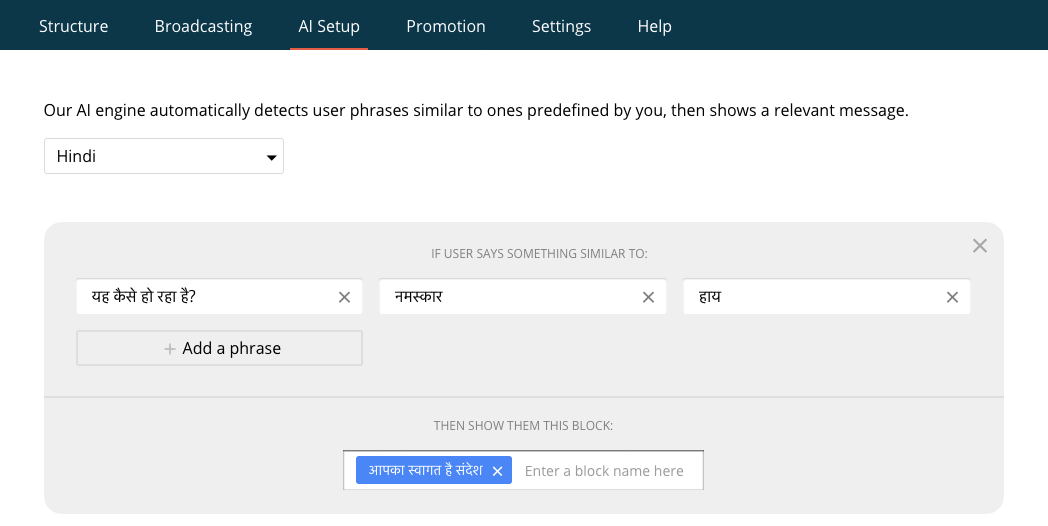1048x526 pixels.
Task: Click the "Enter a block name here" field
Action: point(607,470)
